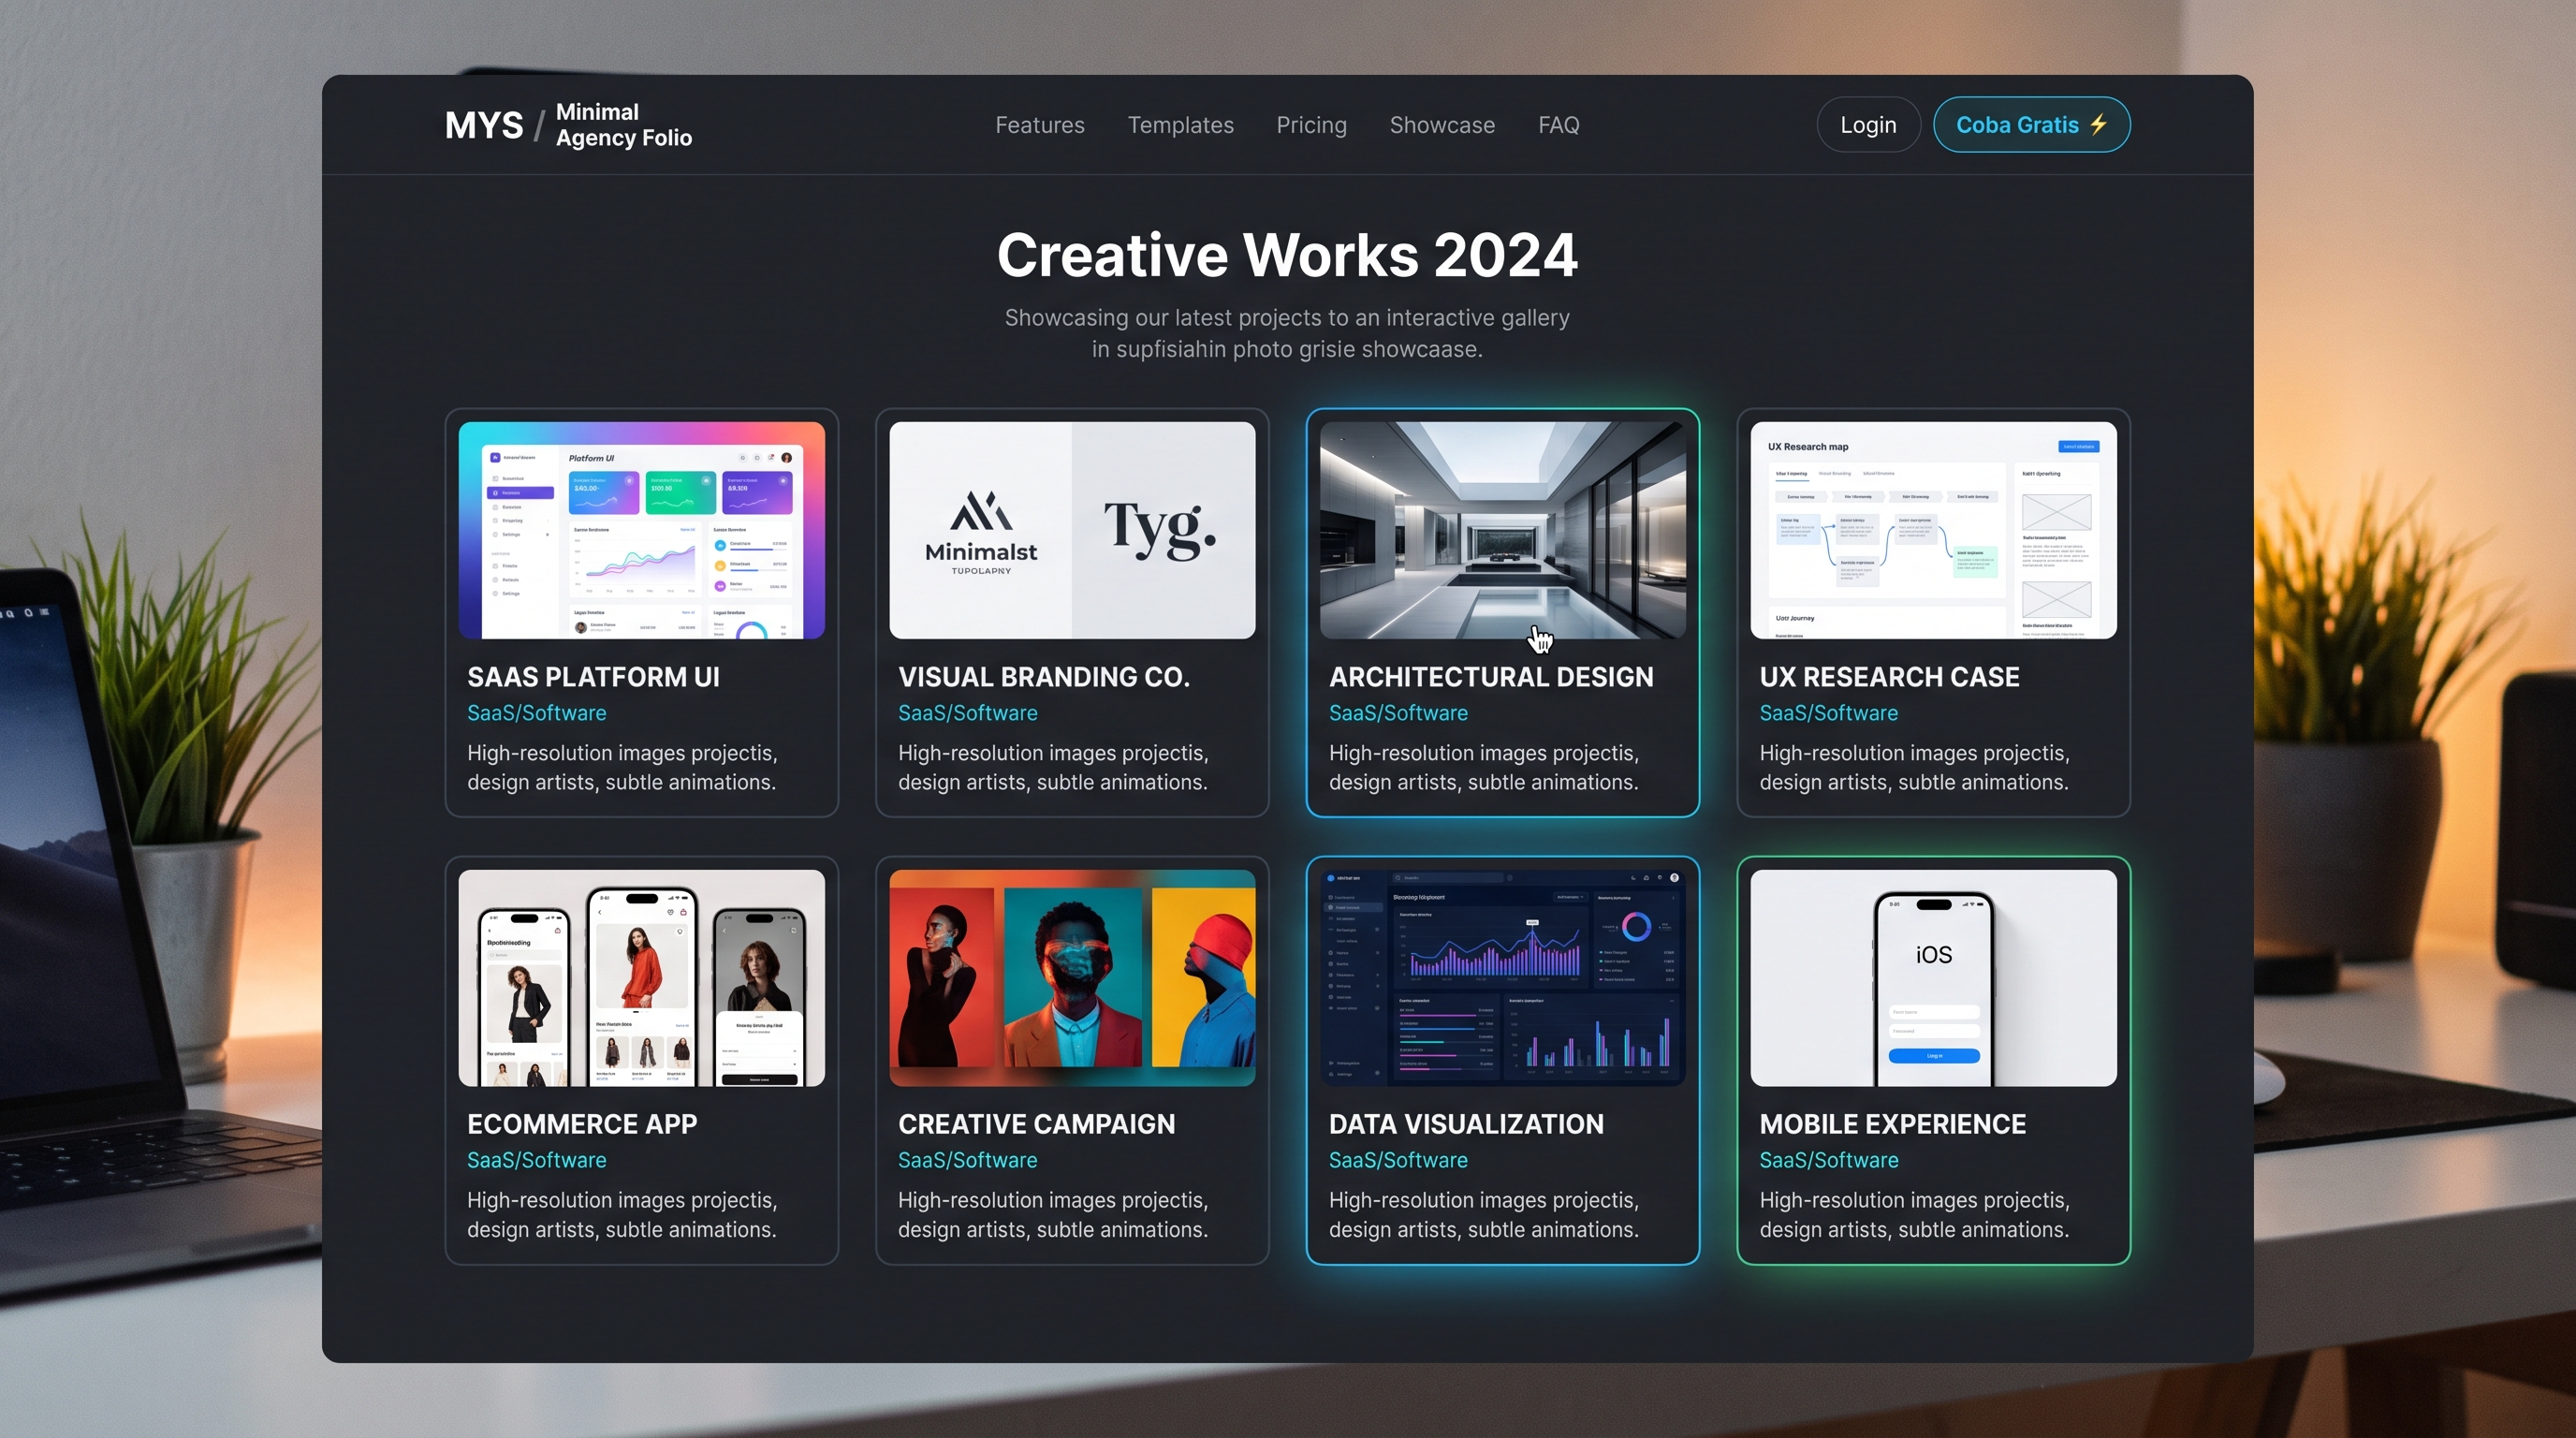Open the SaaS Platform UI thumbnail
Screen dimensions: 2576x1438
point(641,530)
